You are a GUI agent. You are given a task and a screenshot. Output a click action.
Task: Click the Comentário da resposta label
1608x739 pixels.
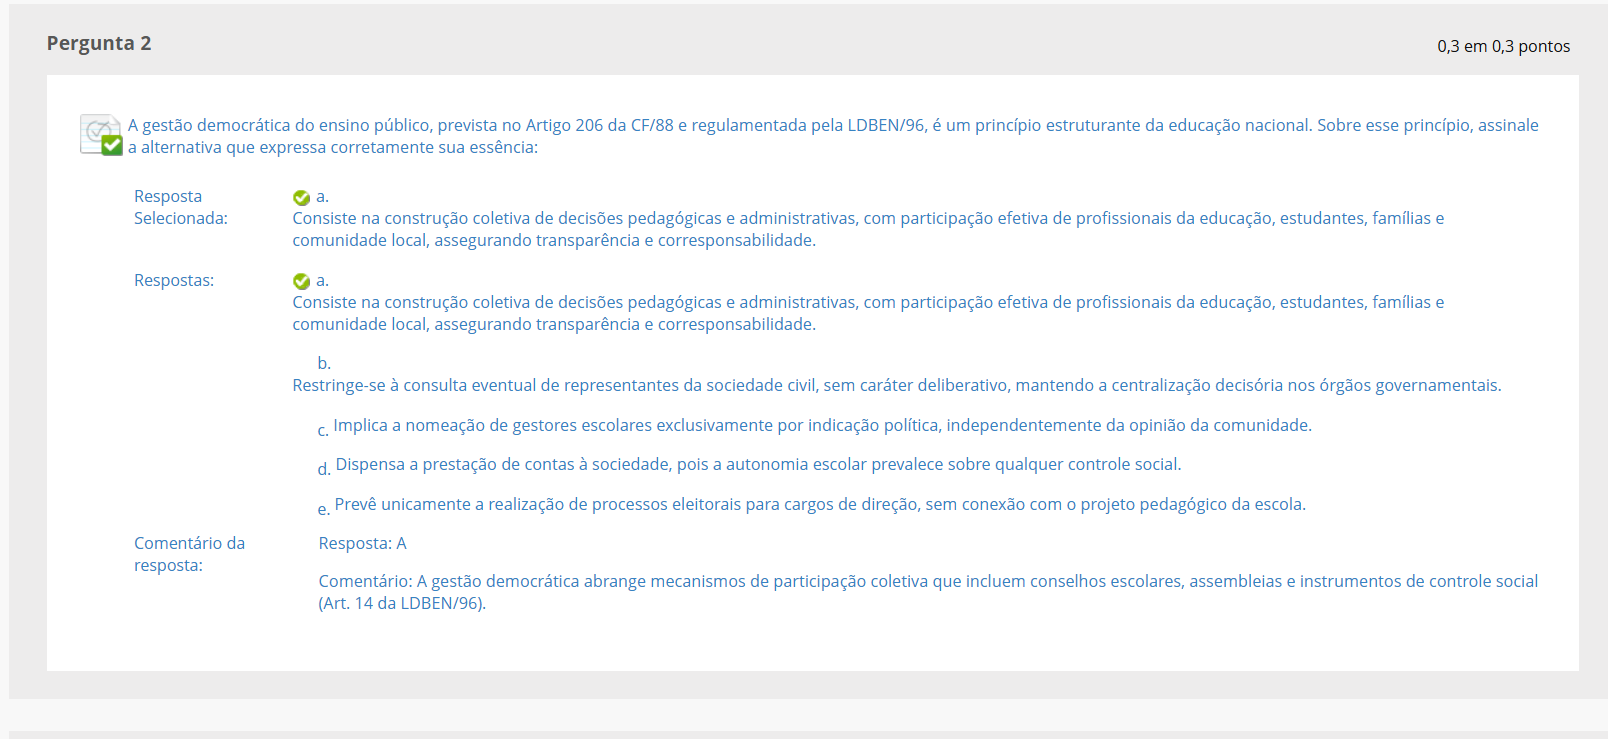[189, 554]
